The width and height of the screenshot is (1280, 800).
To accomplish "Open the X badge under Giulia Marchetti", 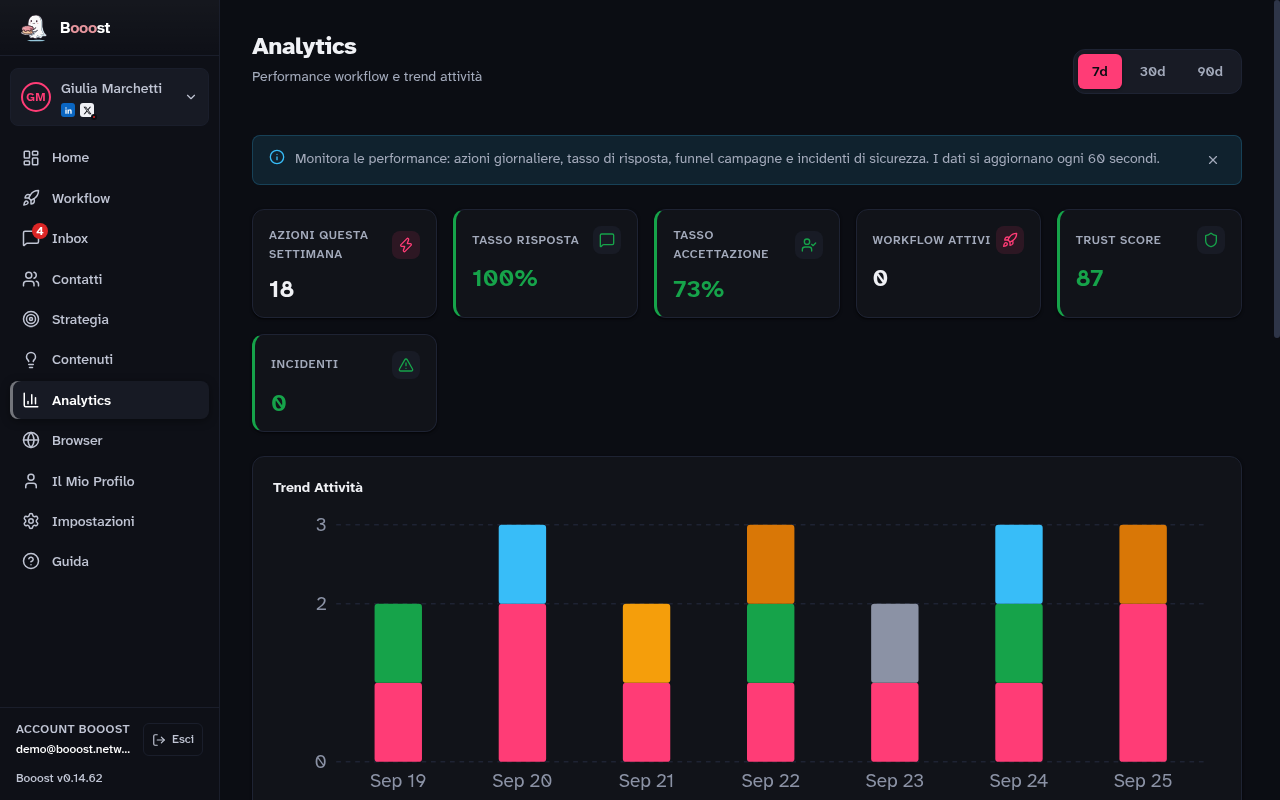I will pos(87,110).
